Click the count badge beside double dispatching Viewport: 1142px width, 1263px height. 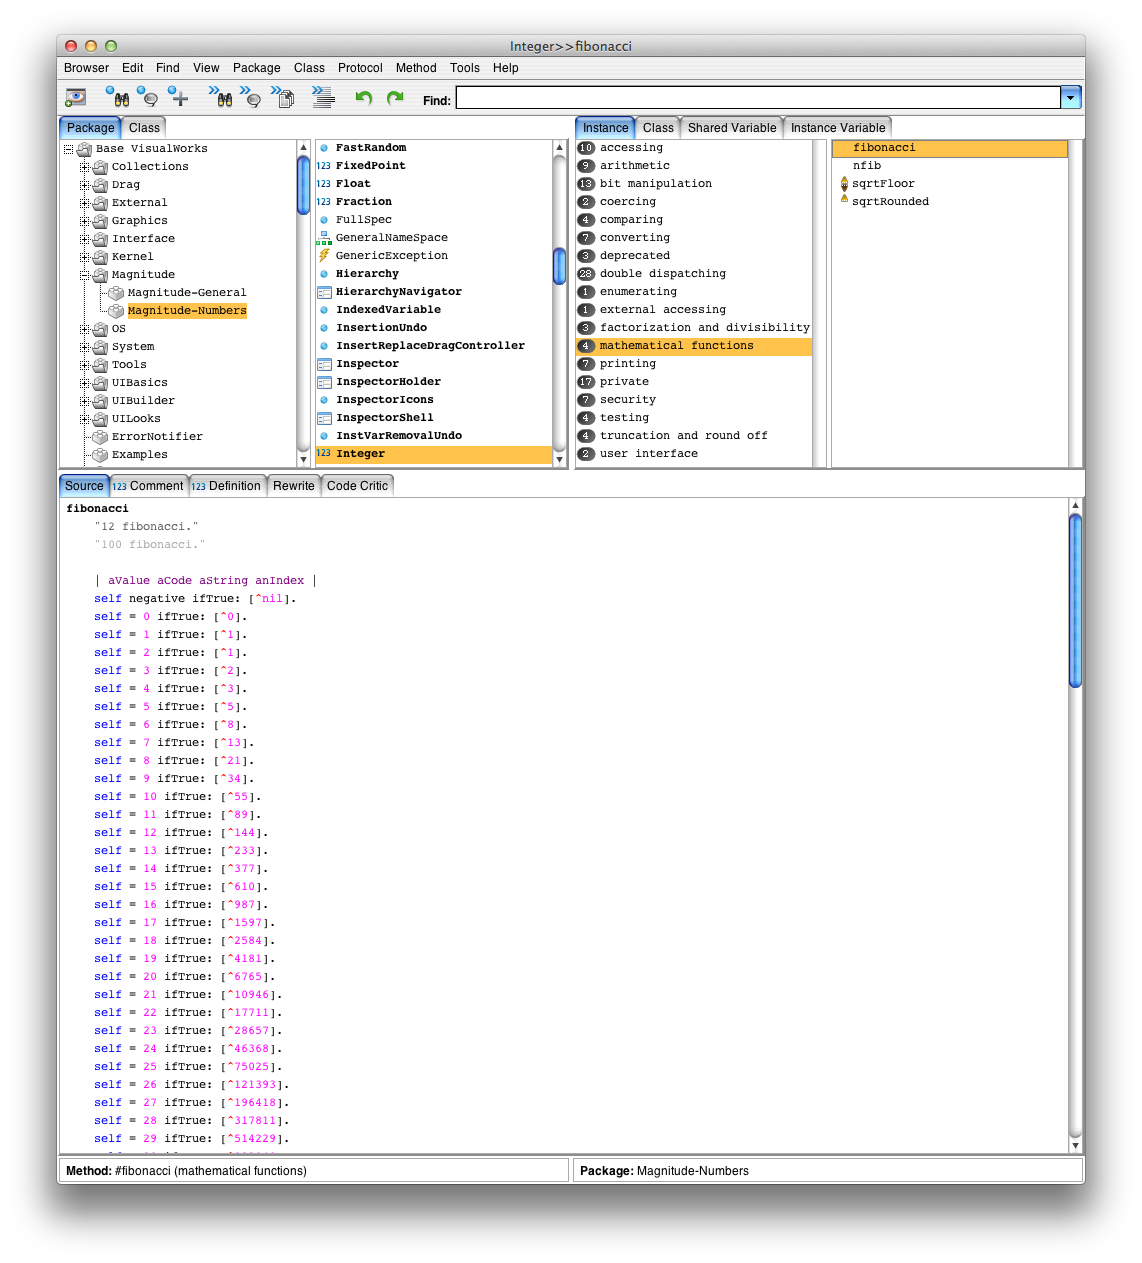click(586, 274)
